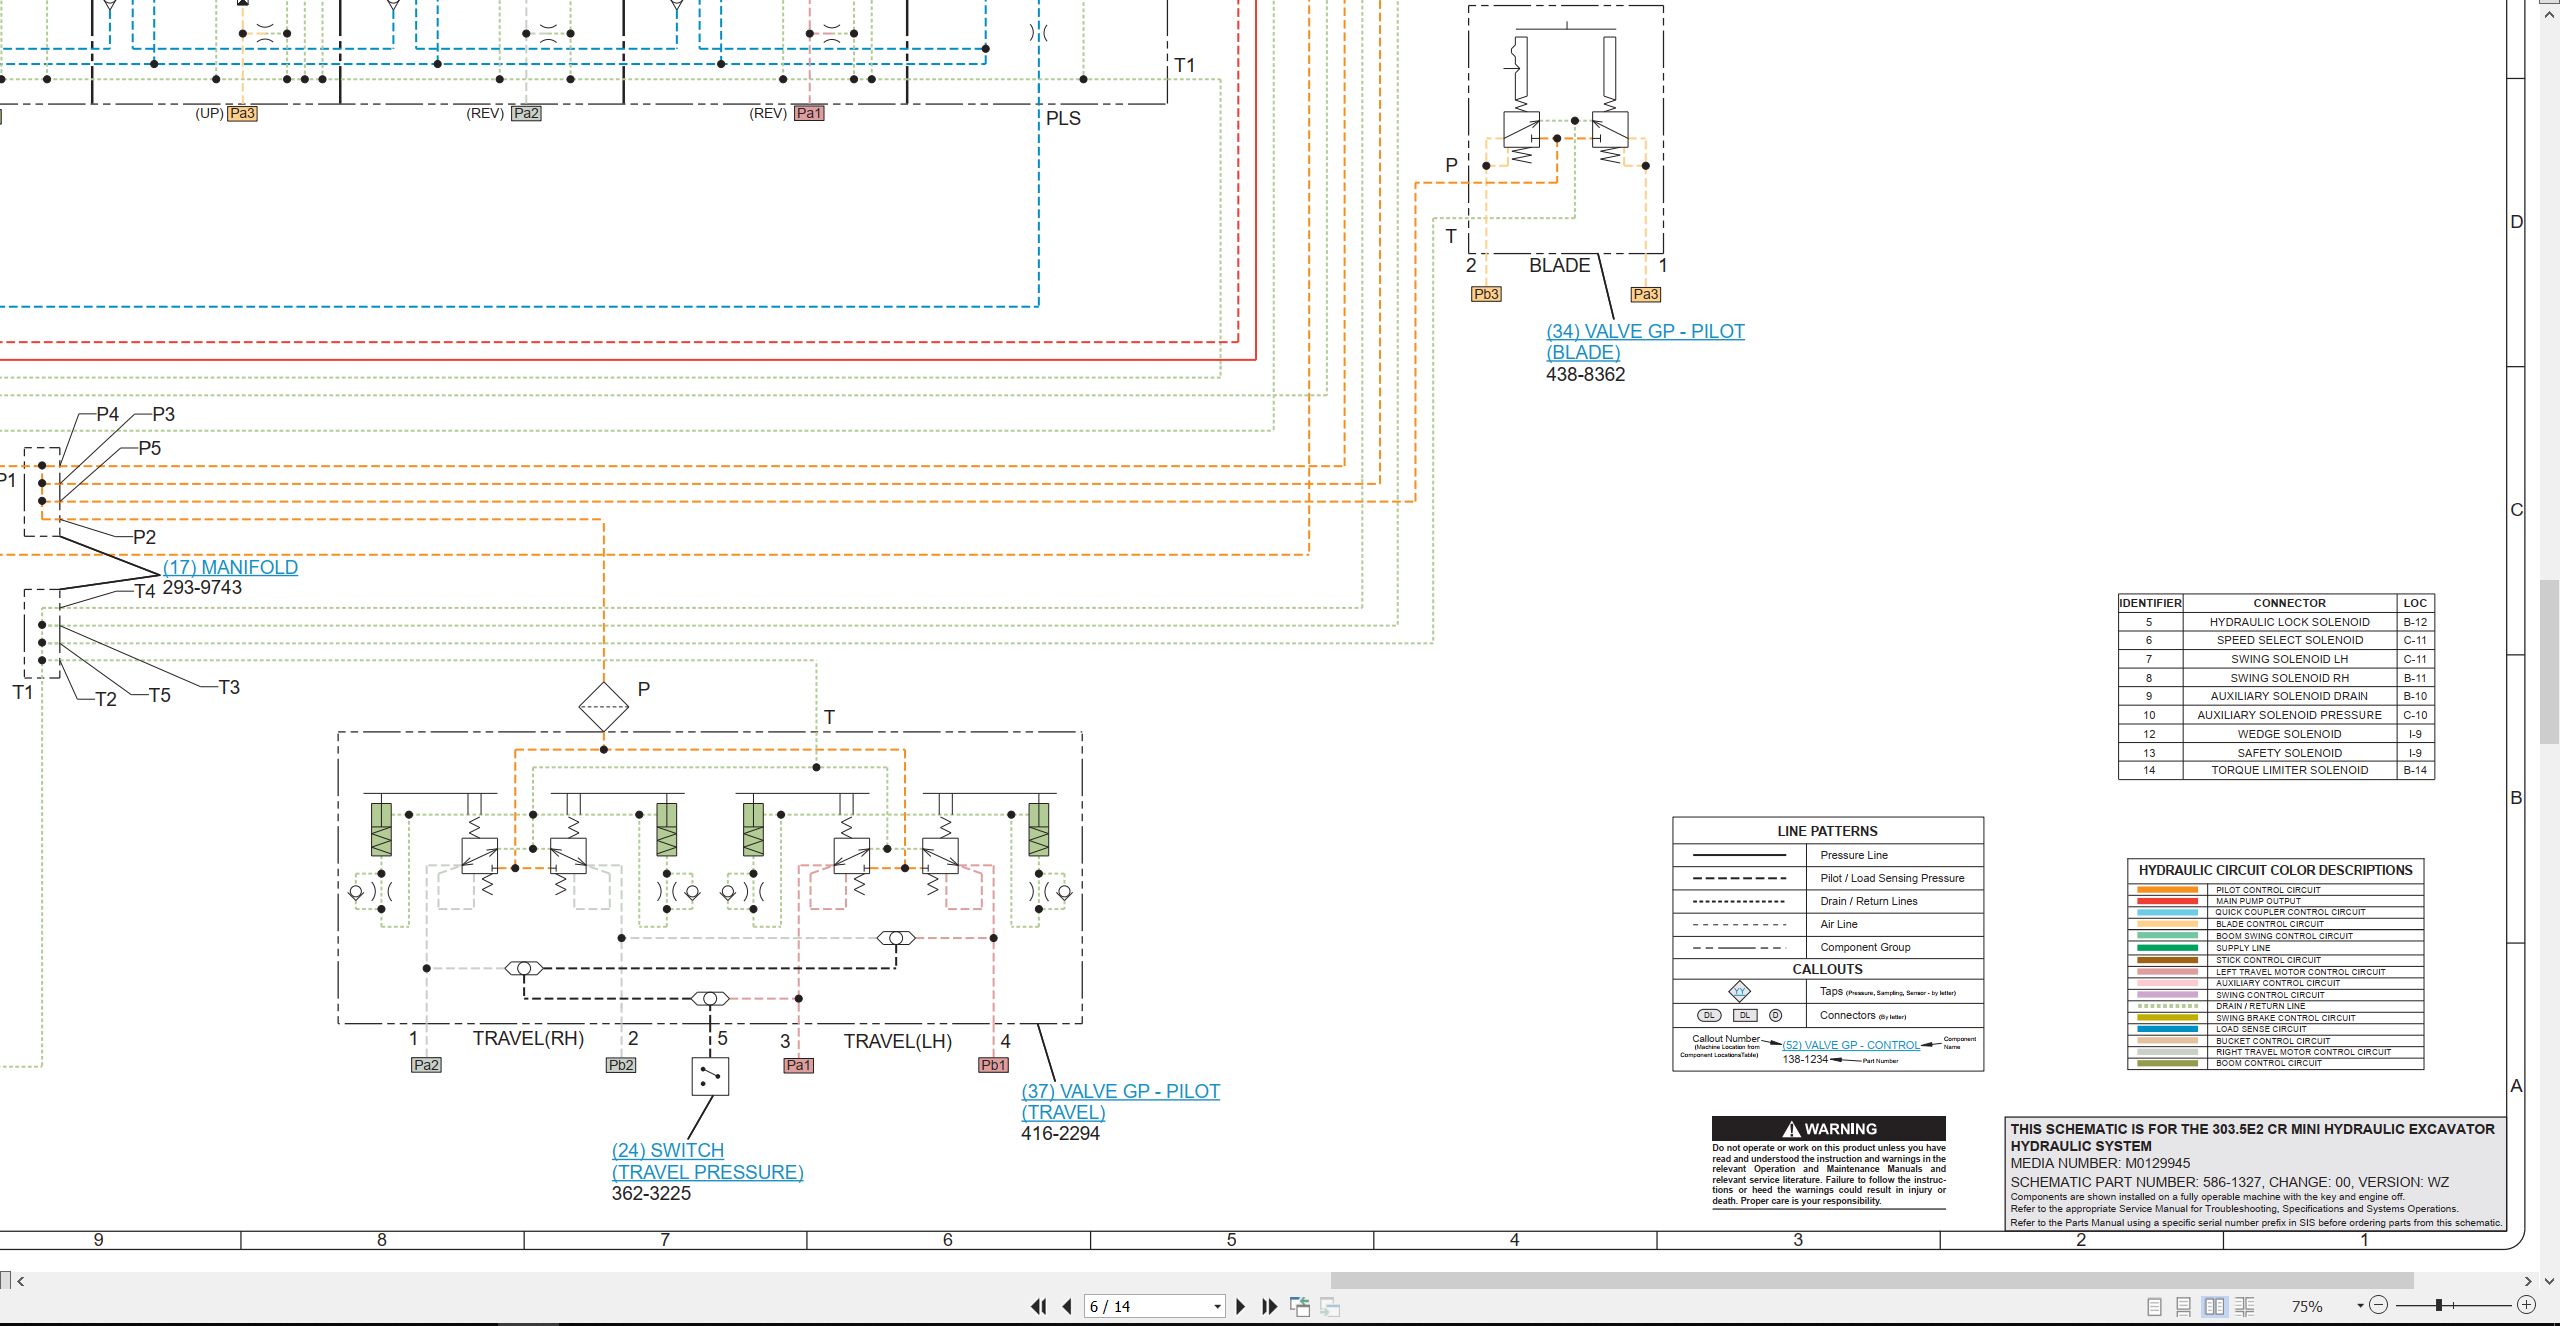Viewport: 2560px width, 1326px height.
Task: Click the vertical scrollbar thumb
Action: pyautogui.click(x=2549, y=661)
